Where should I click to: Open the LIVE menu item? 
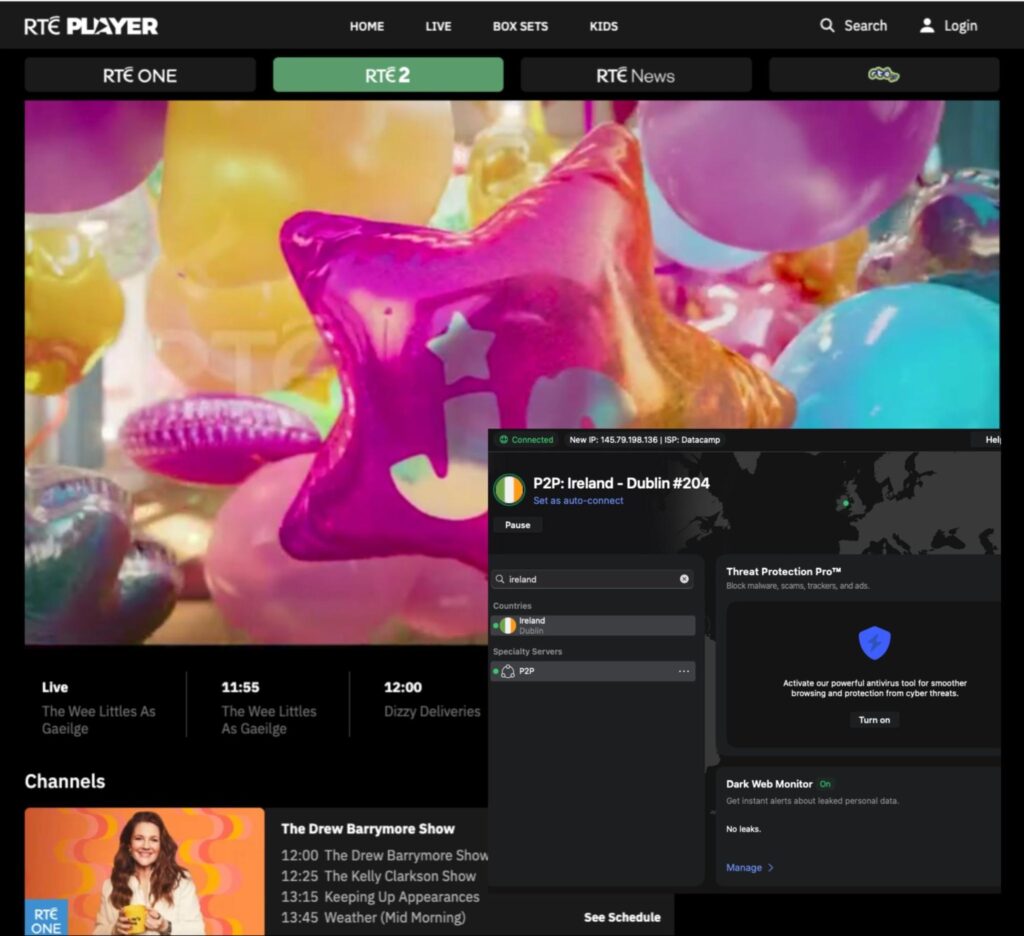[438, 26]
